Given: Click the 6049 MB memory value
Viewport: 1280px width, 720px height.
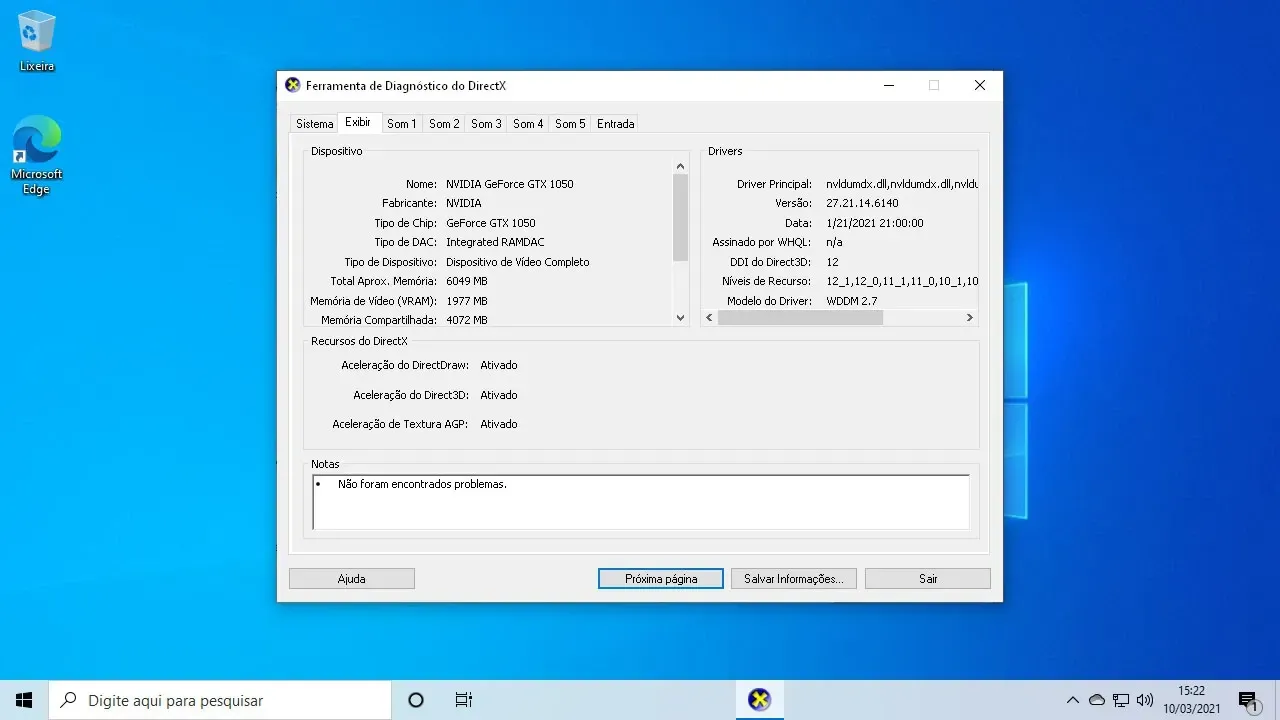Looking at the screenshot, I should (x=467, y=281).
